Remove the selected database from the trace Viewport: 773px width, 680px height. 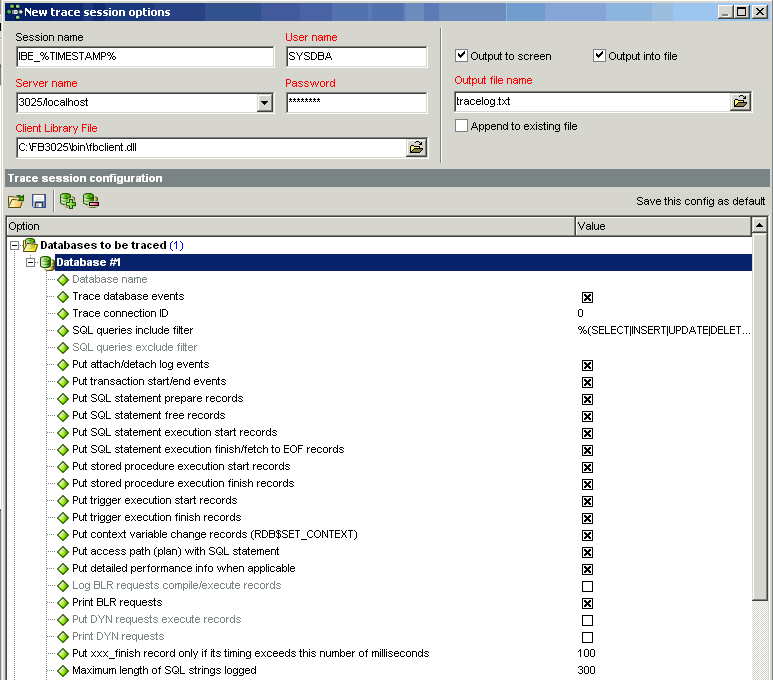pyautogui.click(x=91, y=201)
